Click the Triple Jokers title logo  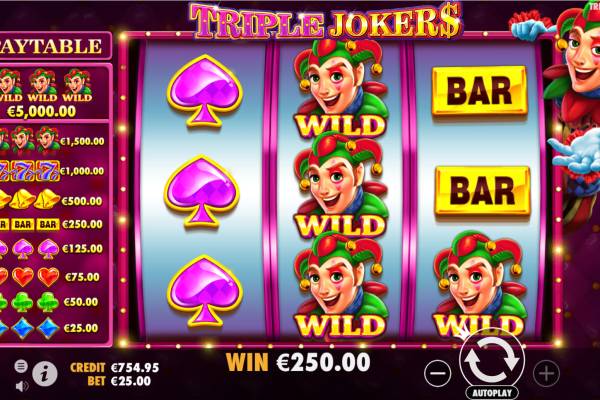tap(326, 21)
